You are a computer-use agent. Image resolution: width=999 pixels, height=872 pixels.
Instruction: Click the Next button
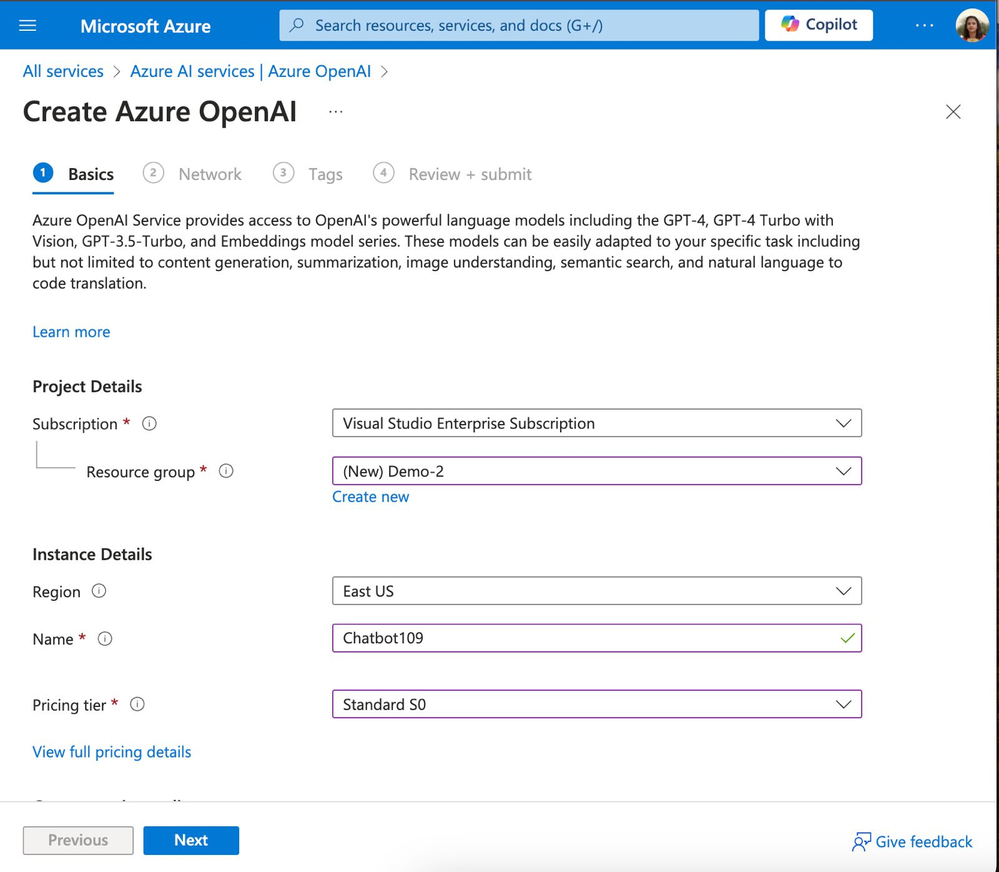coord(191,840)
